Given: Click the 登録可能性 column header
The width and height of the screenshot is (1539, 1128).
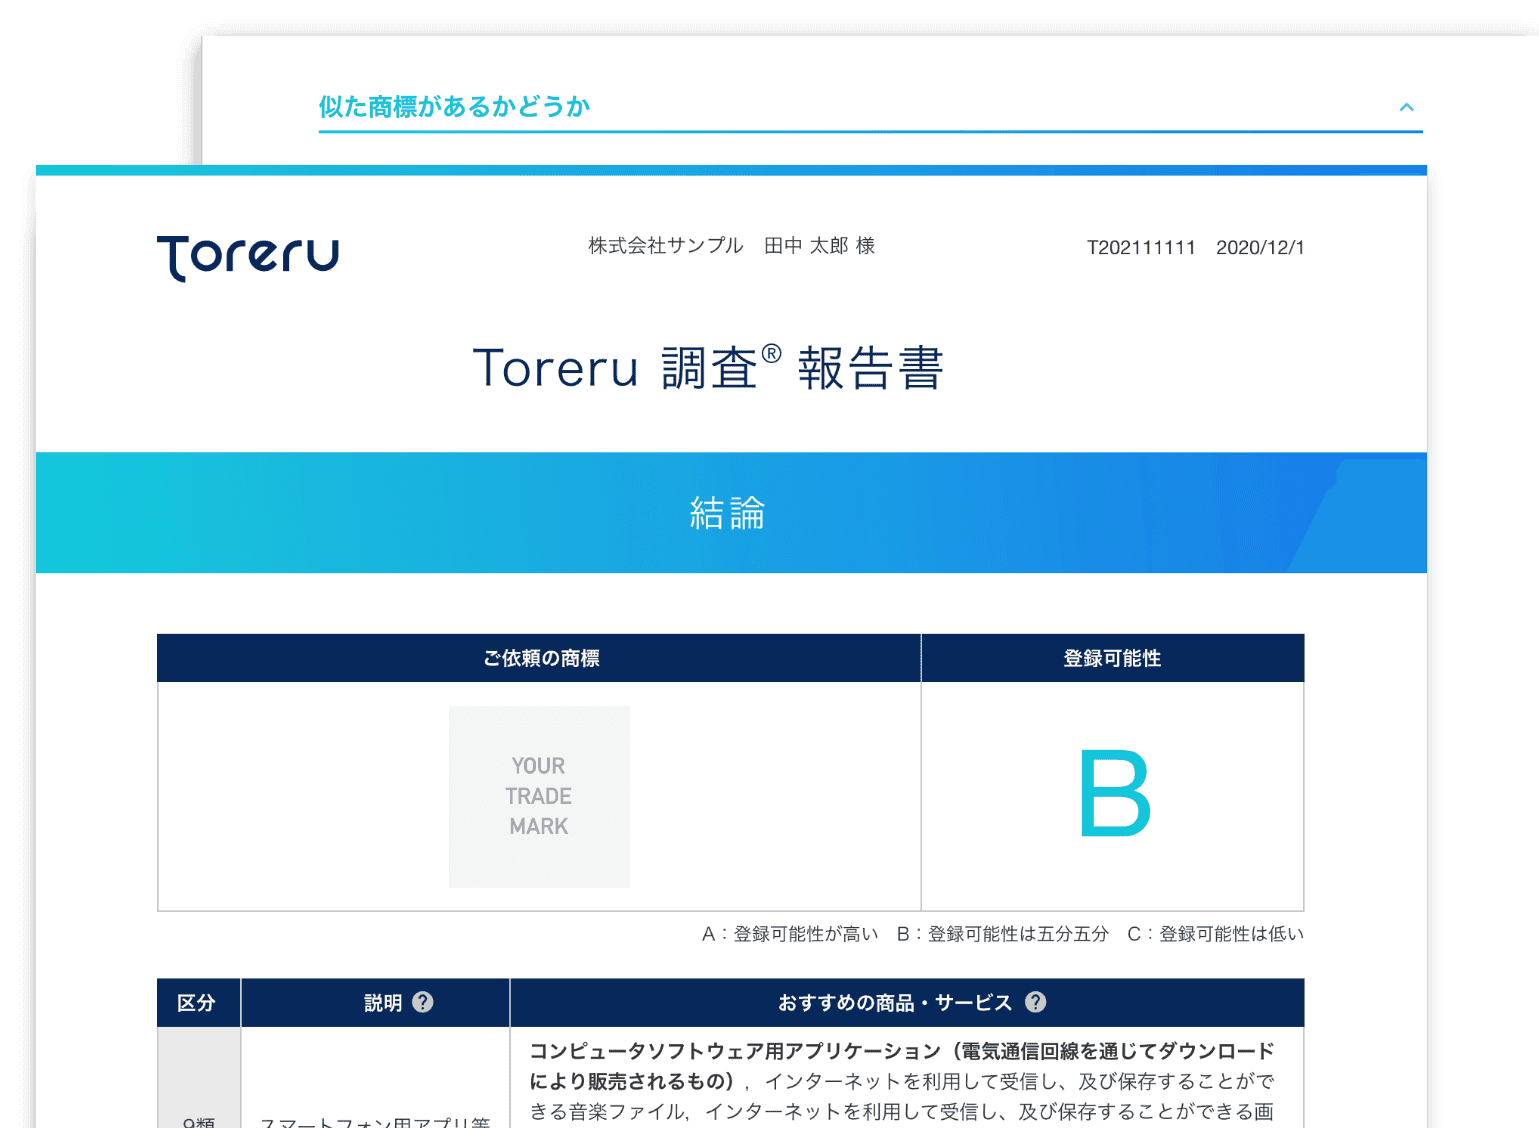Looking at the screenshot, I should (x=1112, y=658).
